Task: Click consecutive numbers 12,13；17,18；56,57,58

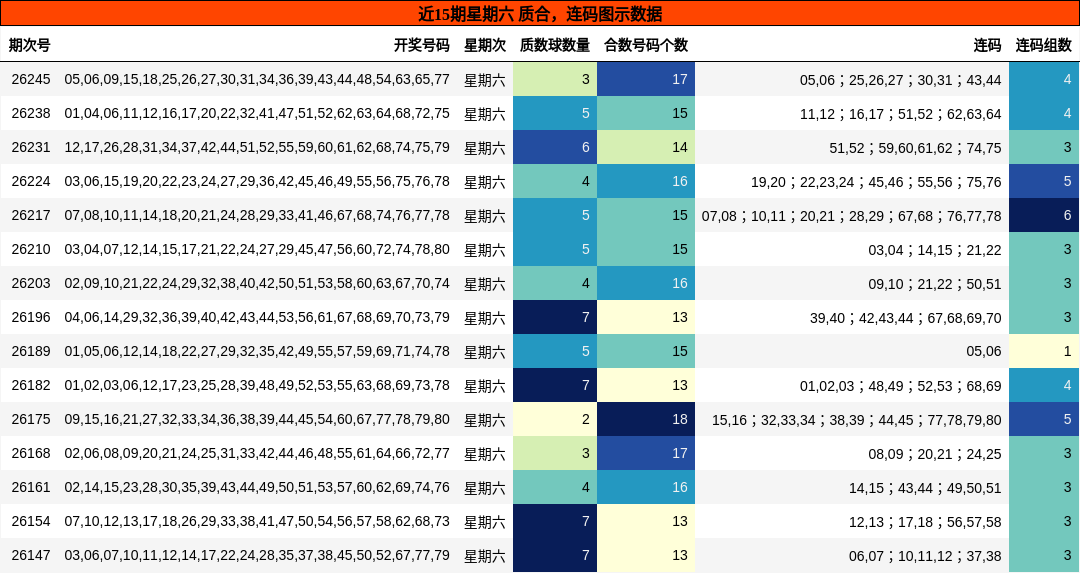Action: click(x=925, y=522)
